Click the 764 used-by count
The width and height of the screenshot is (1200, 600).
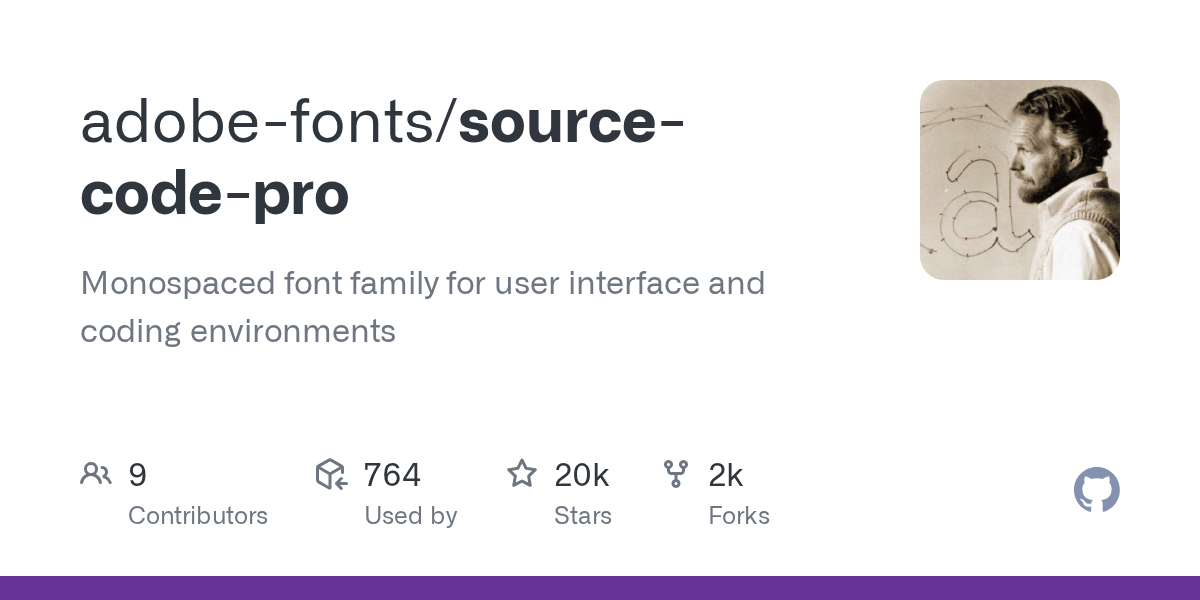click(x=392, y=475)
